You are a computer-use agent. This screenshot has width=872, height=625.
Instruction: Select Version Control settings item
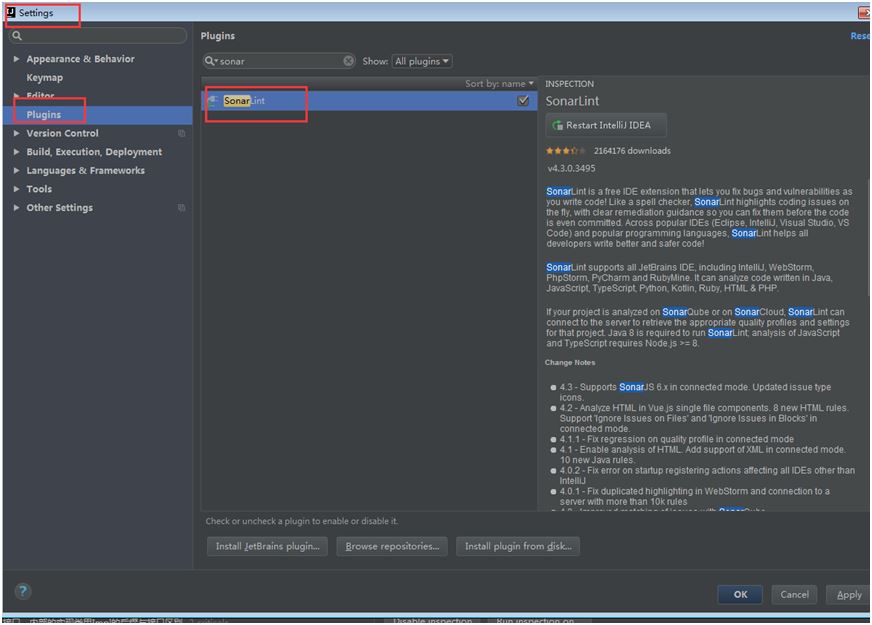[62, 133]
